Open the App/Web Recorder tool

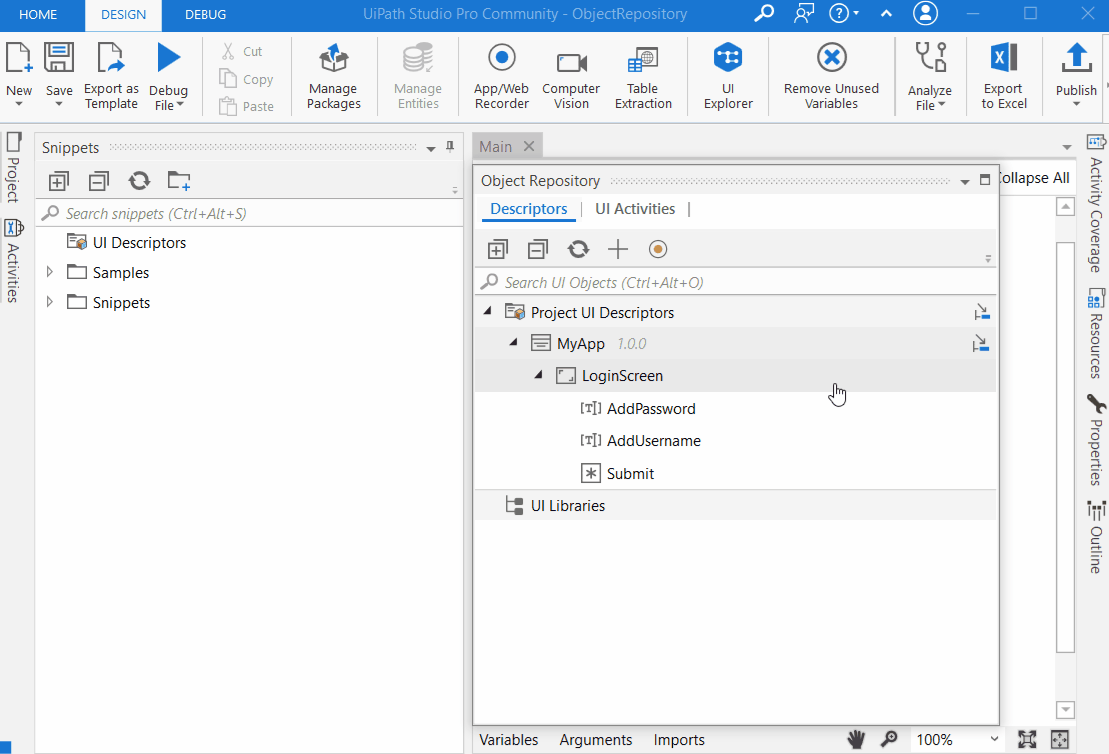[501, 76]
